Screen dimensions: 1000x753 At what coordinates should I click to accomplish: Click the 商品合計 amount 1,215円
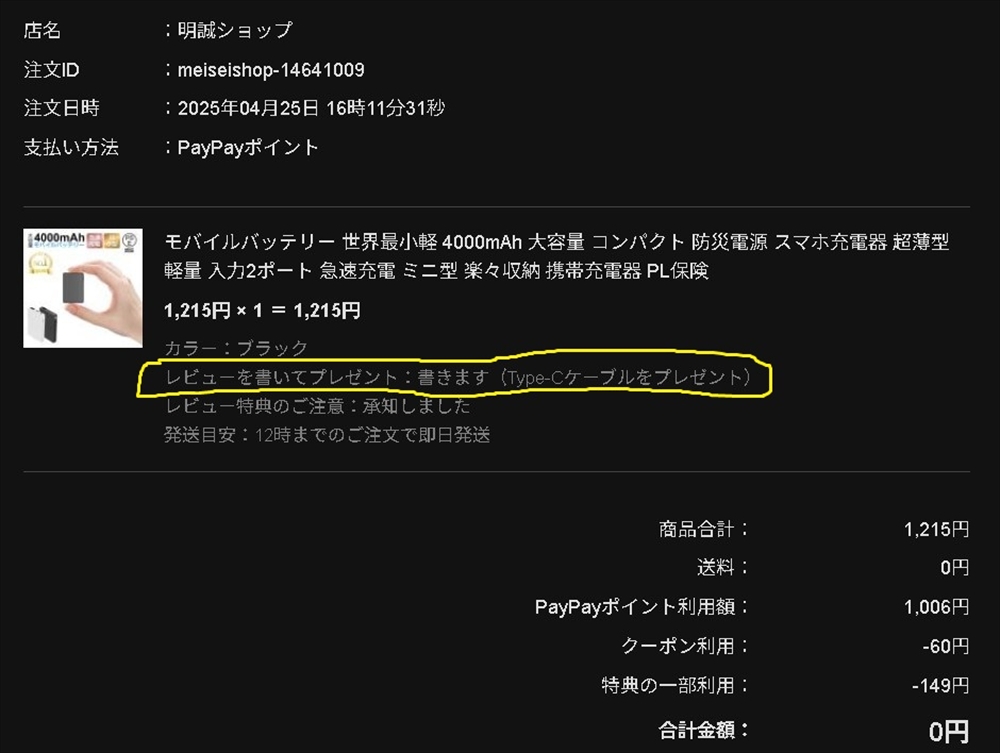[x=936, y=529]
